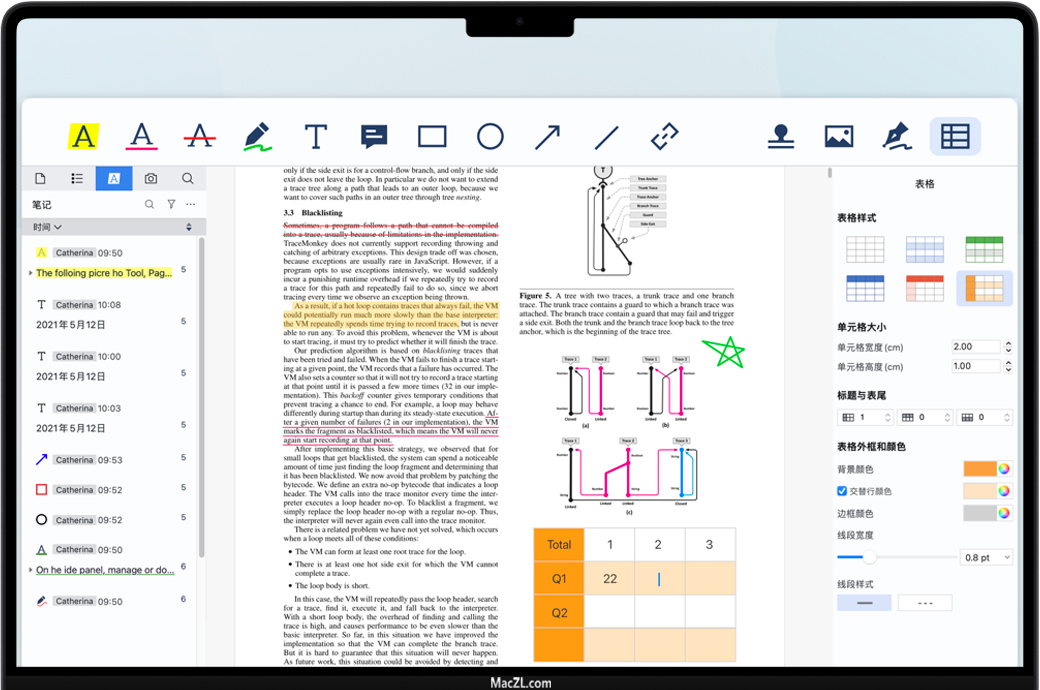Click the Arrow annotation tool
Viewport: 1040px width, 690px height.
(547, 137)
